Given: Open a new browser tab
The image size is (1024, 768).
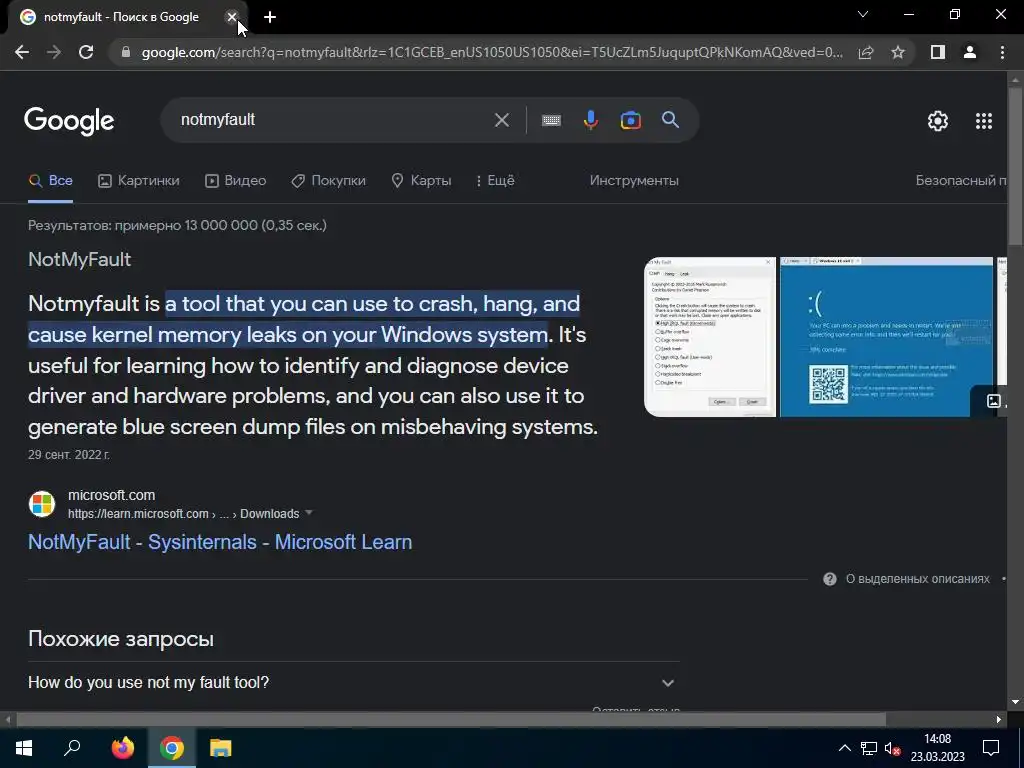Looking at the screenshot, I should click(270, 17).
